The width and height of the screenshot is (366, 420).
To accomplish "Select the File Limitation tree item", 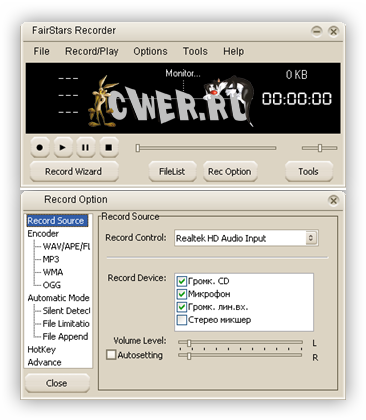I will coord(66,324).
